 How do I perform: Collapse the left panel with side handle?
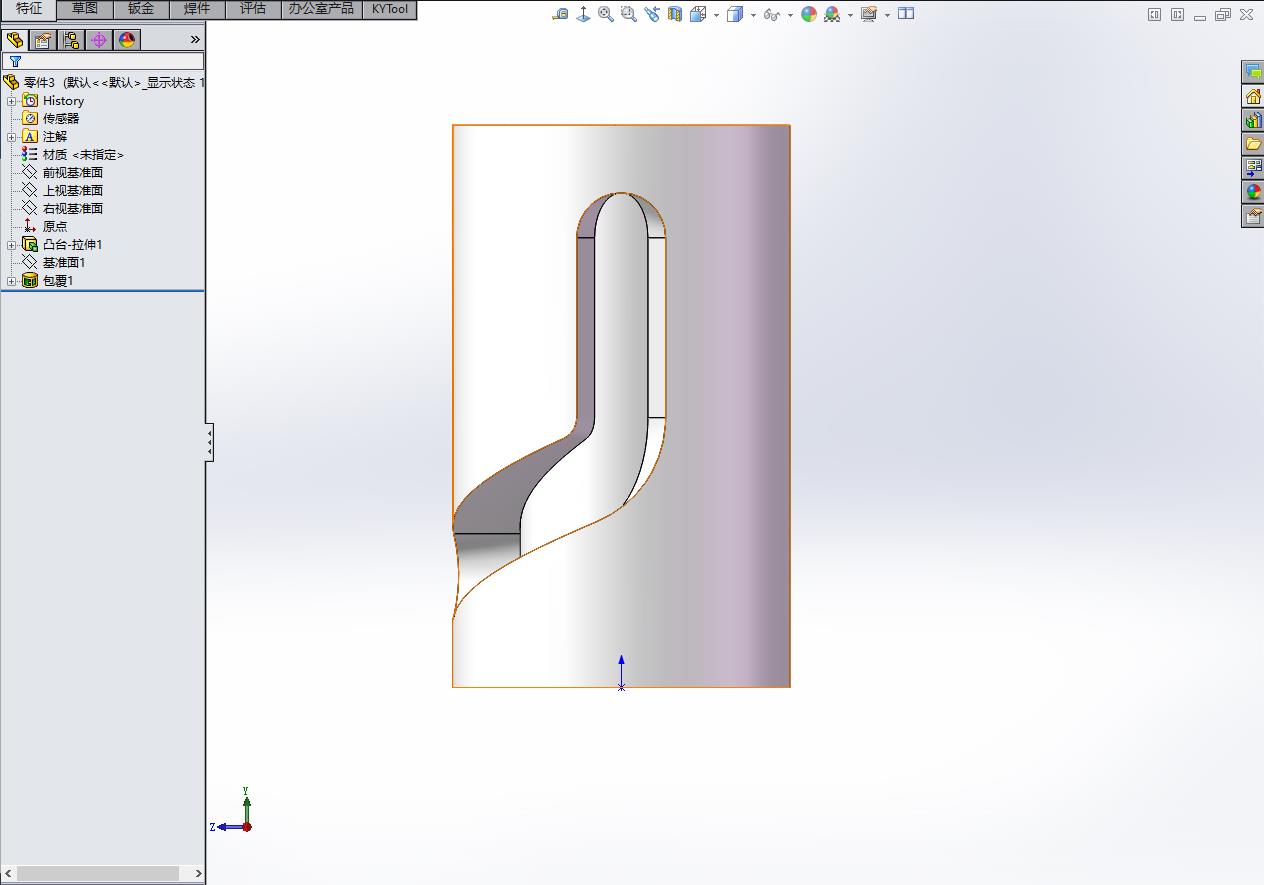[x=210, y=442]
